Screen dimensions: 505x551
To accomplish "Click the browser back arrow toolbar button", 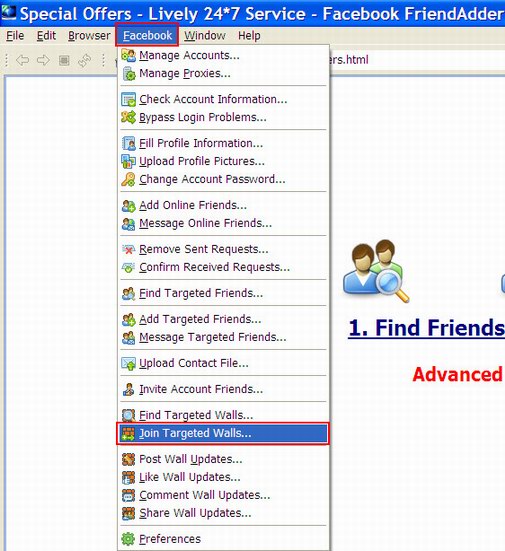I will click(x=22, y=60).
